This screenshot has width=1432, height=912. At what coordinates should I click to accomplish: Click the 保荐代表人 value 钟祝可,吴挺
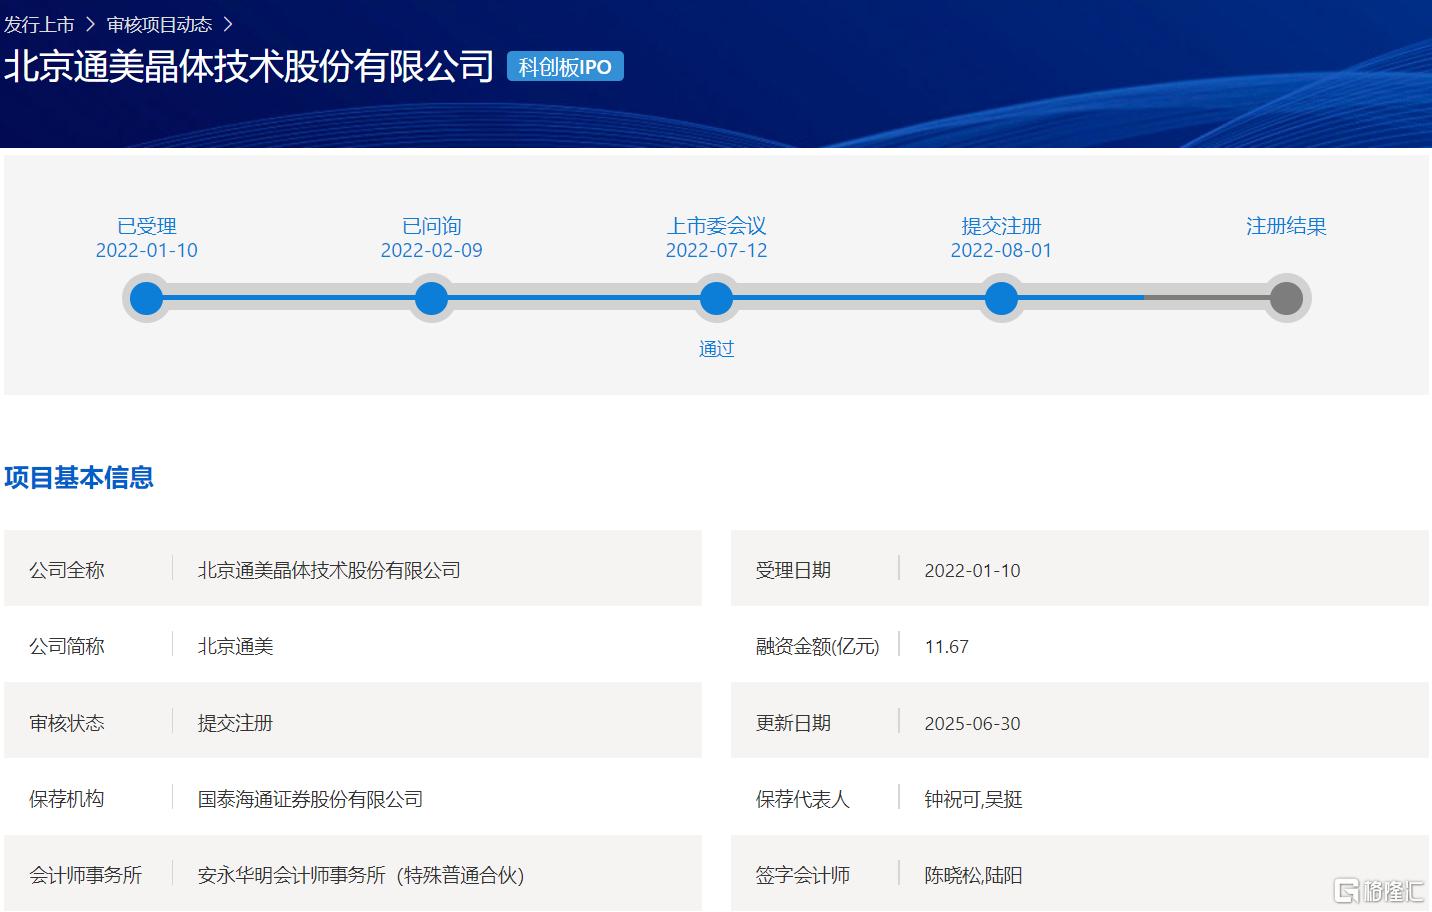tap(973, 799)
